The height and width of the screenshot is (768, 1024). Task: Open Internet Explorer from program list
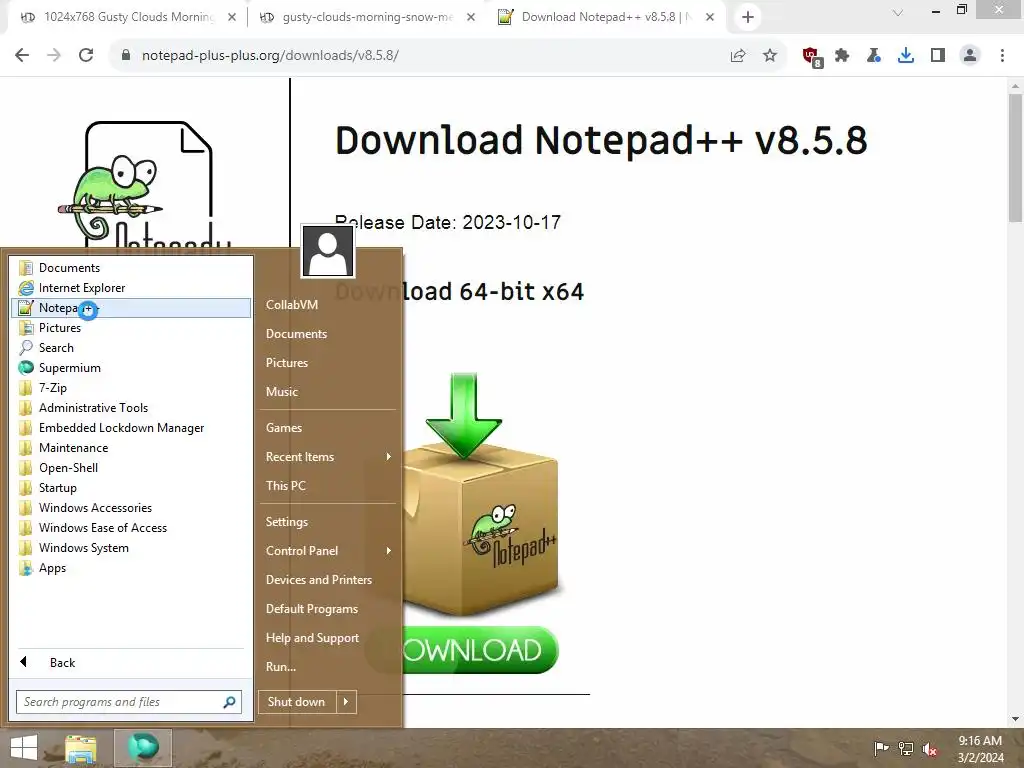[131, 287]
